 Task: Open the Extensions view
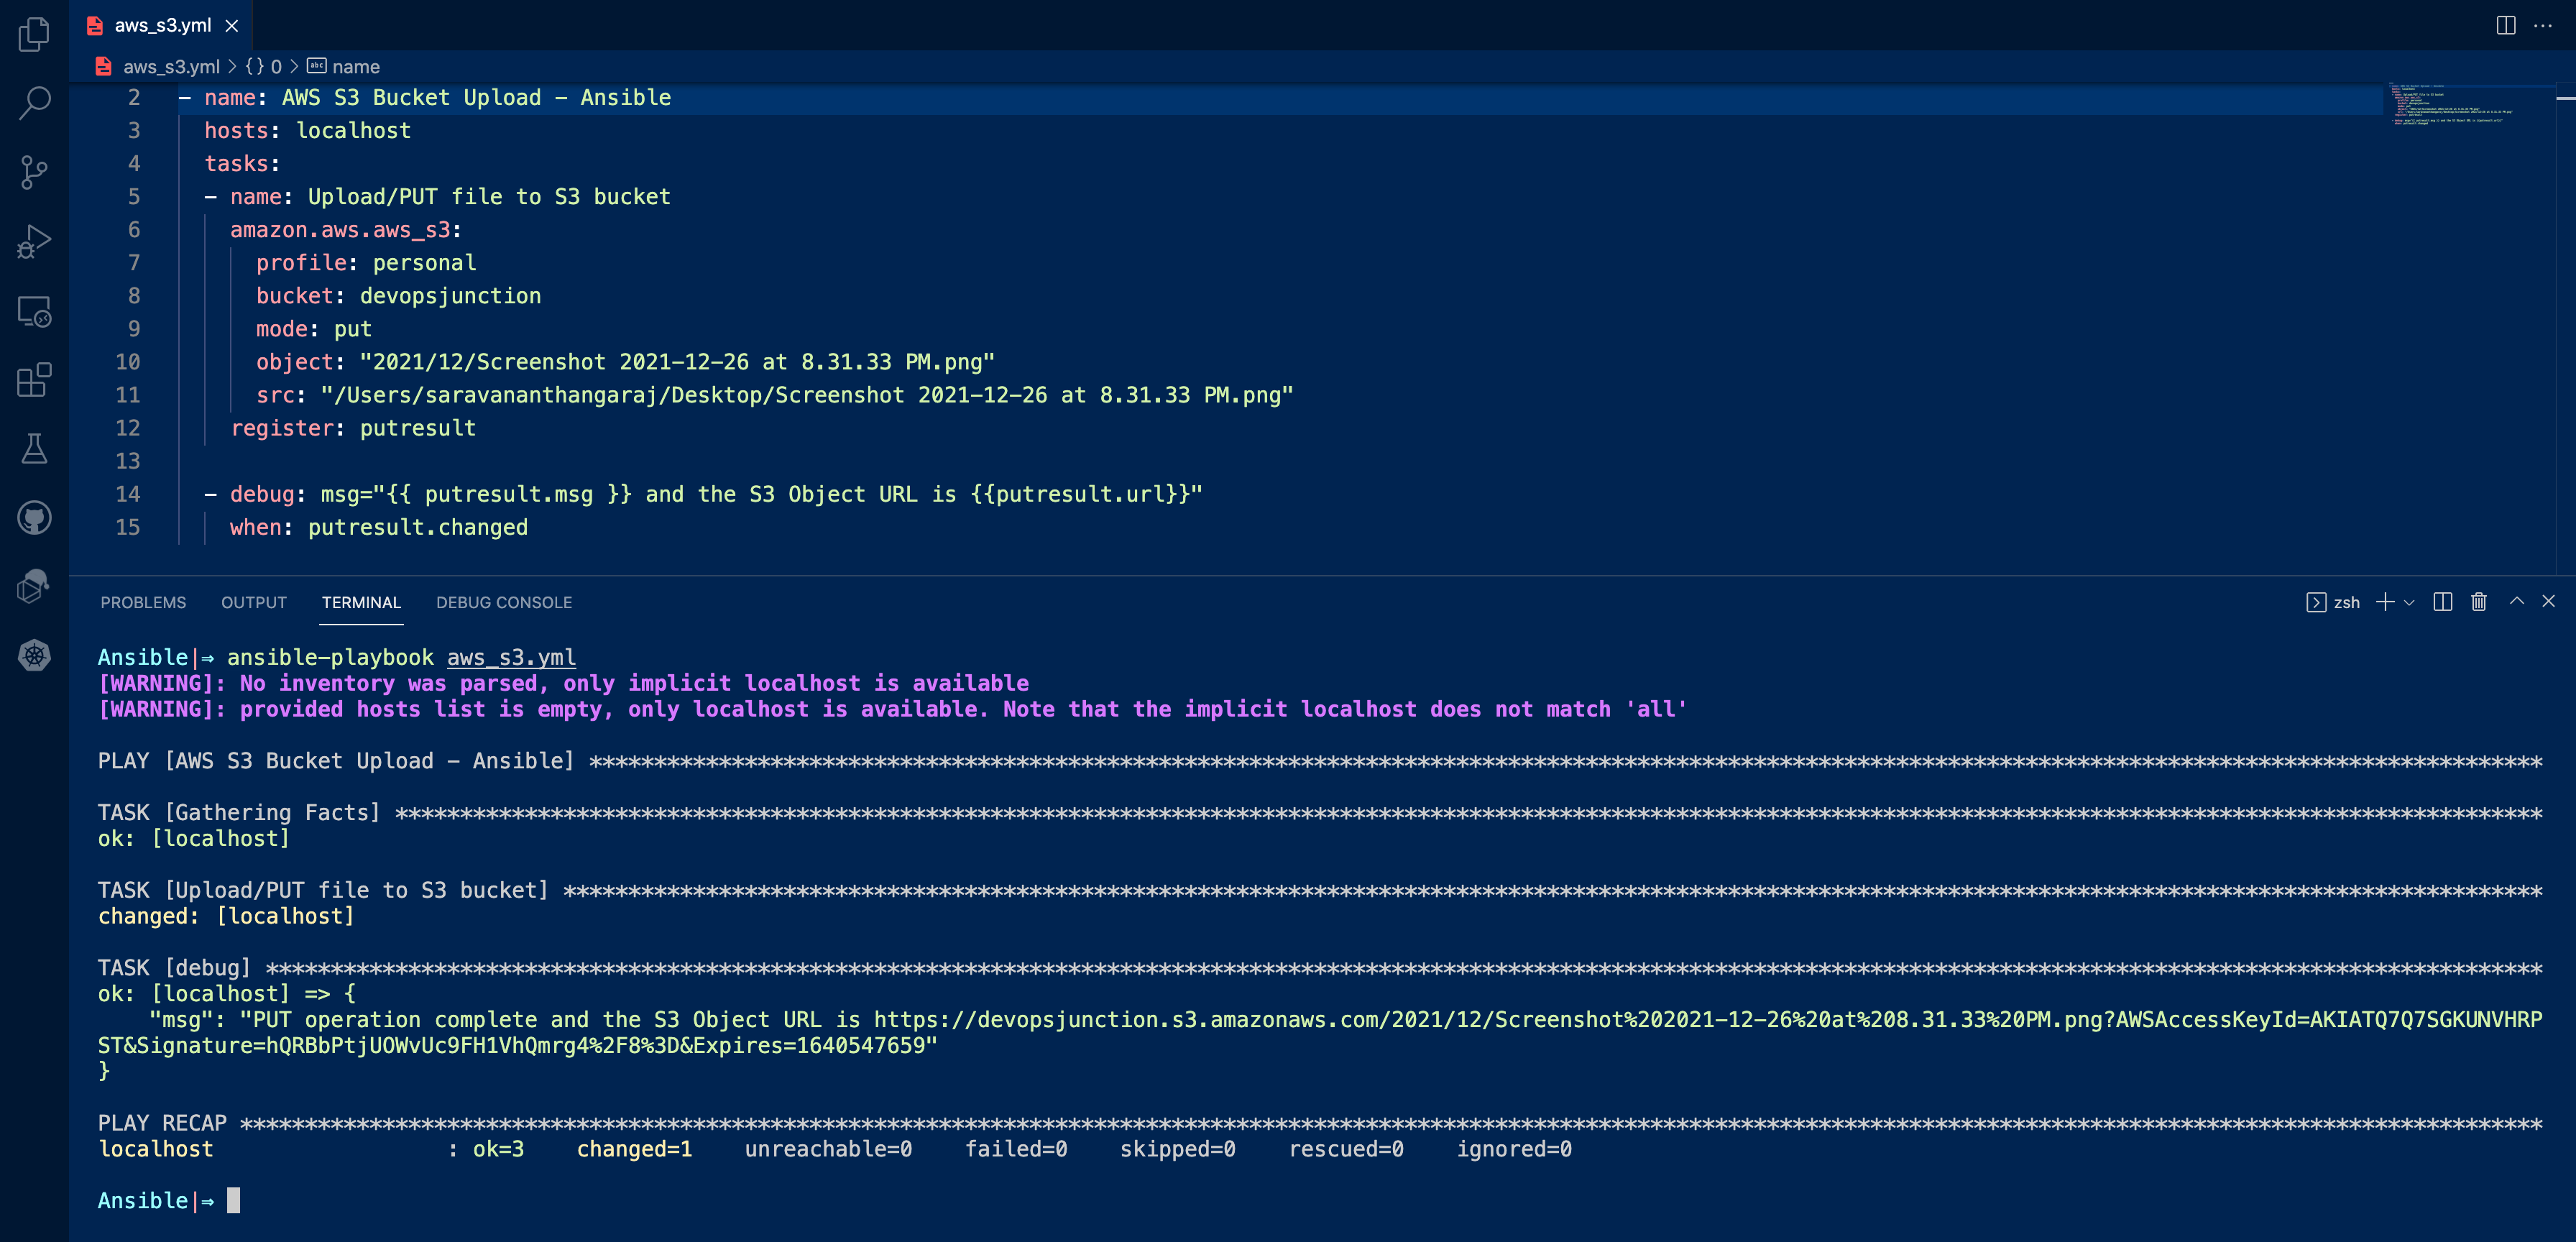[x=34, y=380]
